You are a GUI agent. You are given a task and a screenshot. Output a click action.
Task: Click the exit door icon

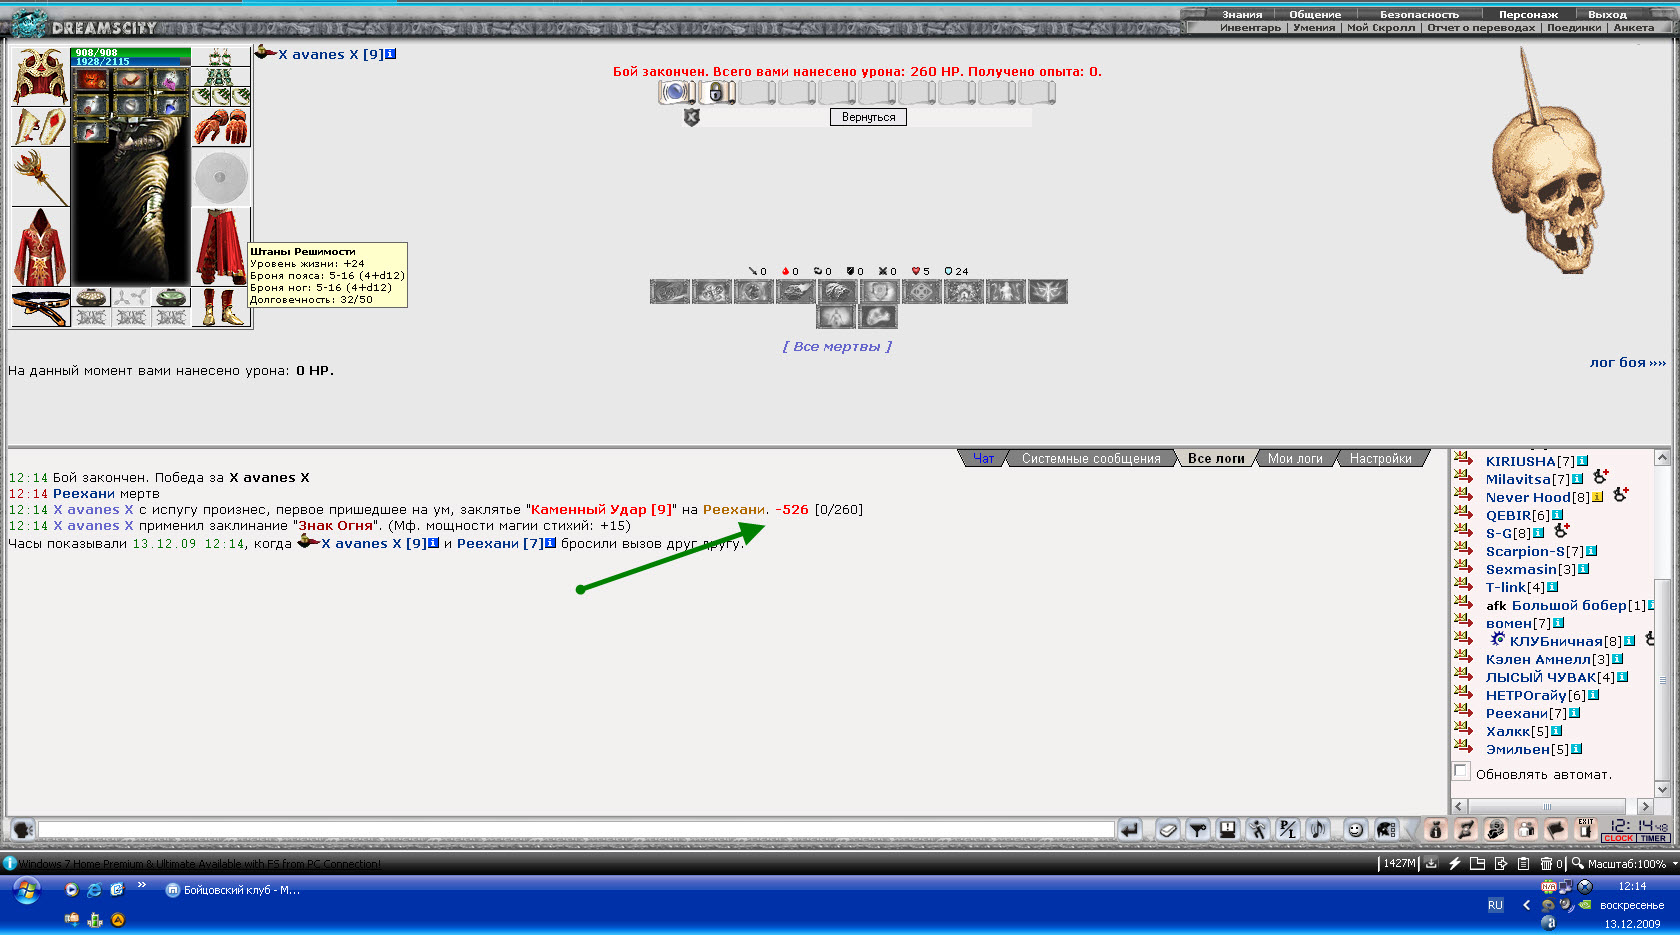pyautogui.click(x=1585, y=829)
